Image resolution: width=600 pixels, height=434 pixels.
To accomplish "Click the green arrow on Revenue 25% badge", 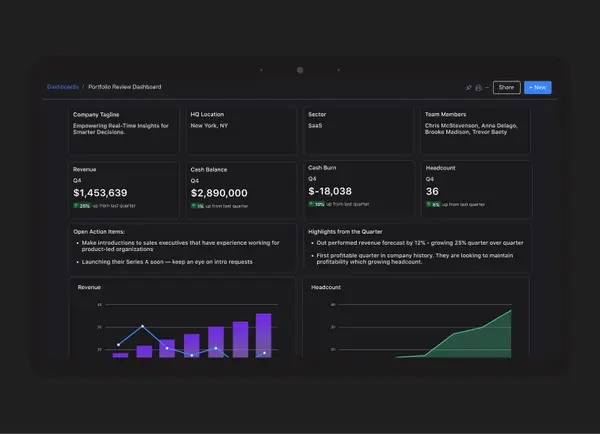I will point(76,206).
